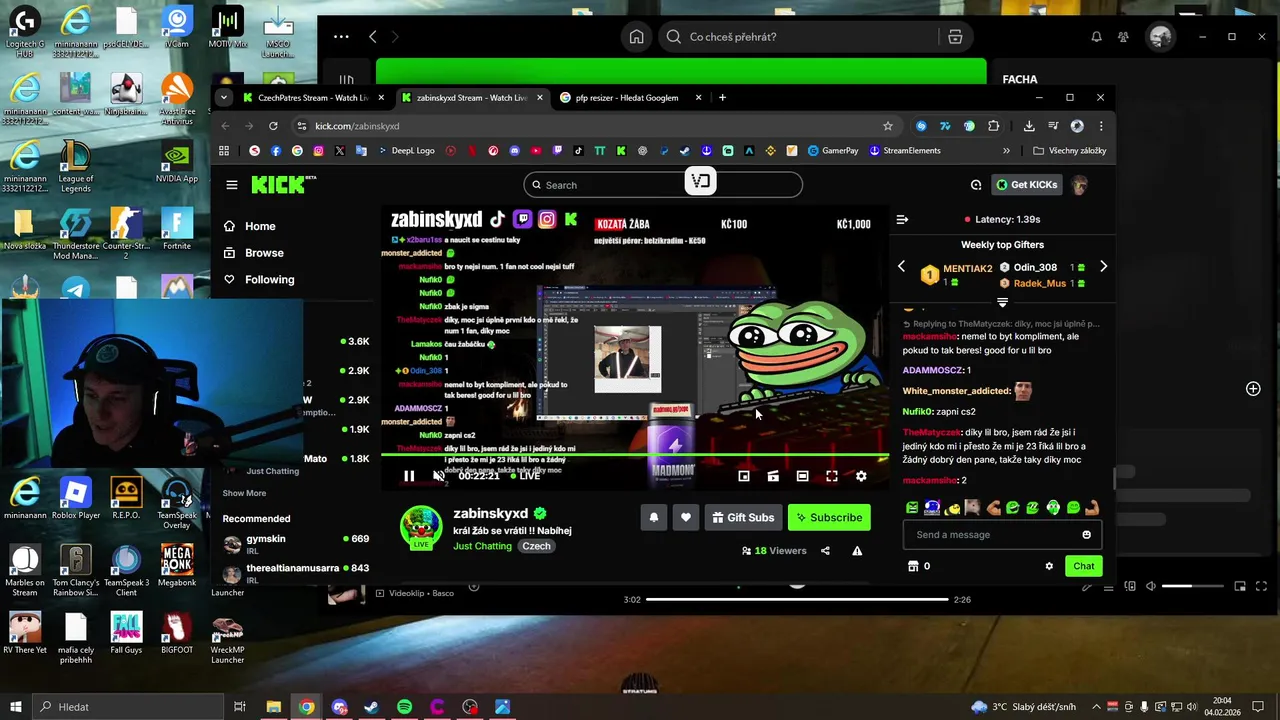Image resolution: width=1280 pixels, height=720 pixels.
Task: Pause the Kick stream playback
Action: click(409, 476)
